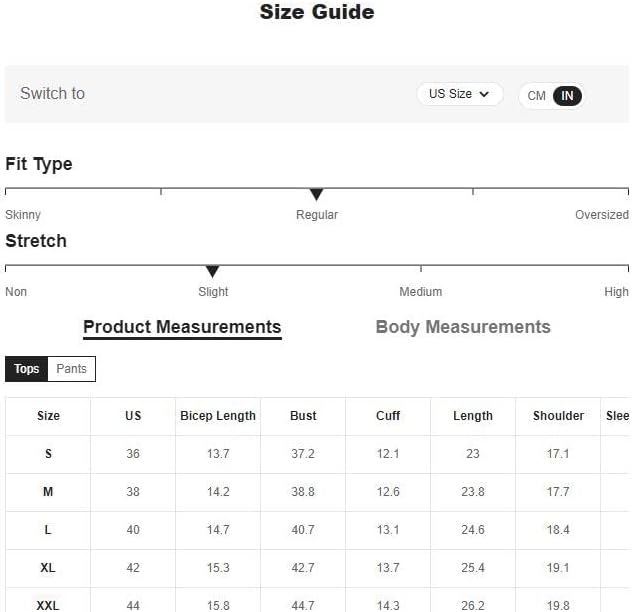Select the XXL size row label
Image resolution: width=632 pixels, height=612 pixels.
coord(48,606)
